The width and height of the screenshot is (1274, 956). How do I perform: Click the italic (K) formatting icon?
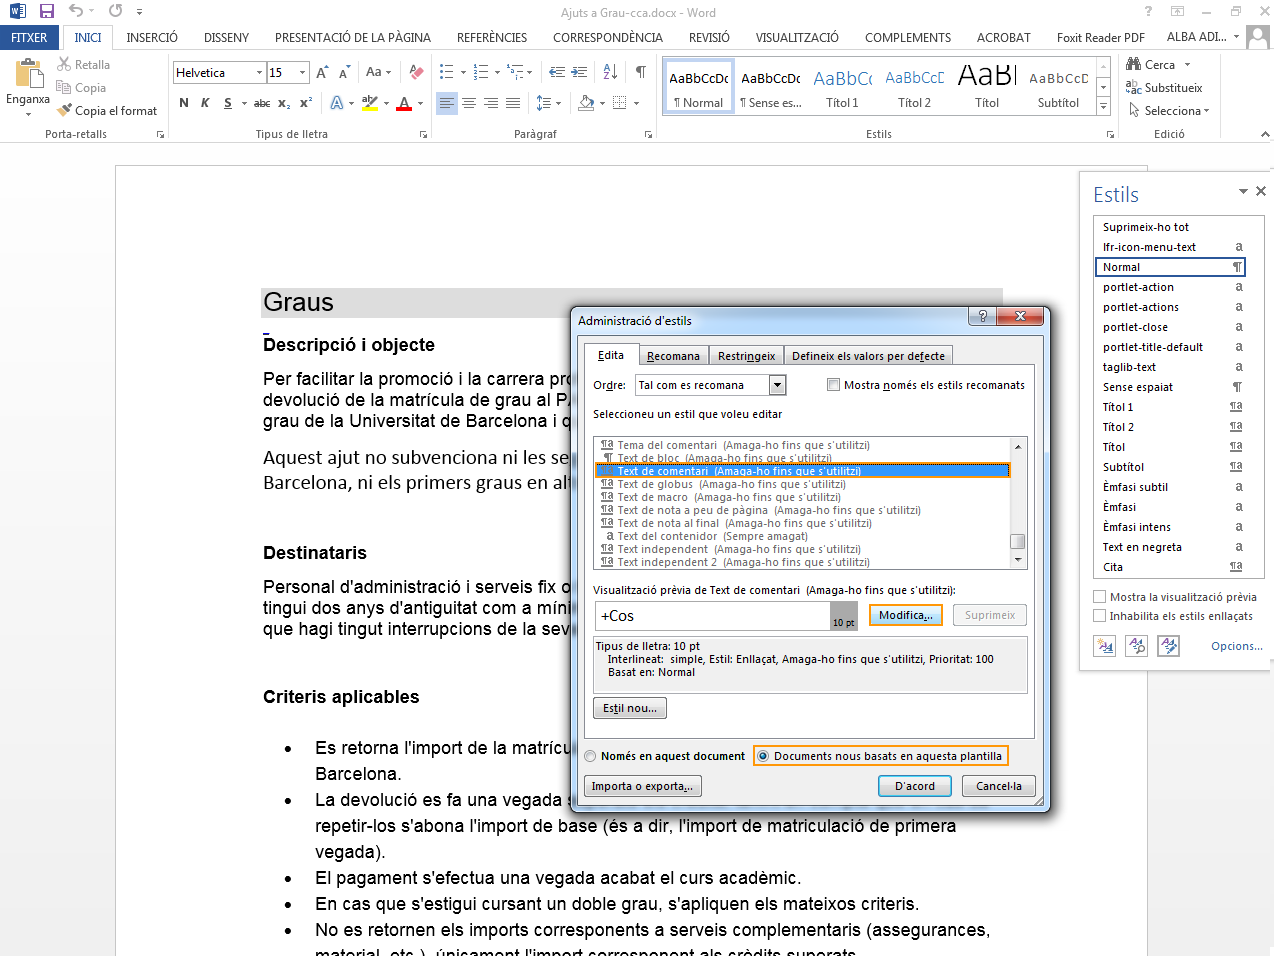click(205, 103)
